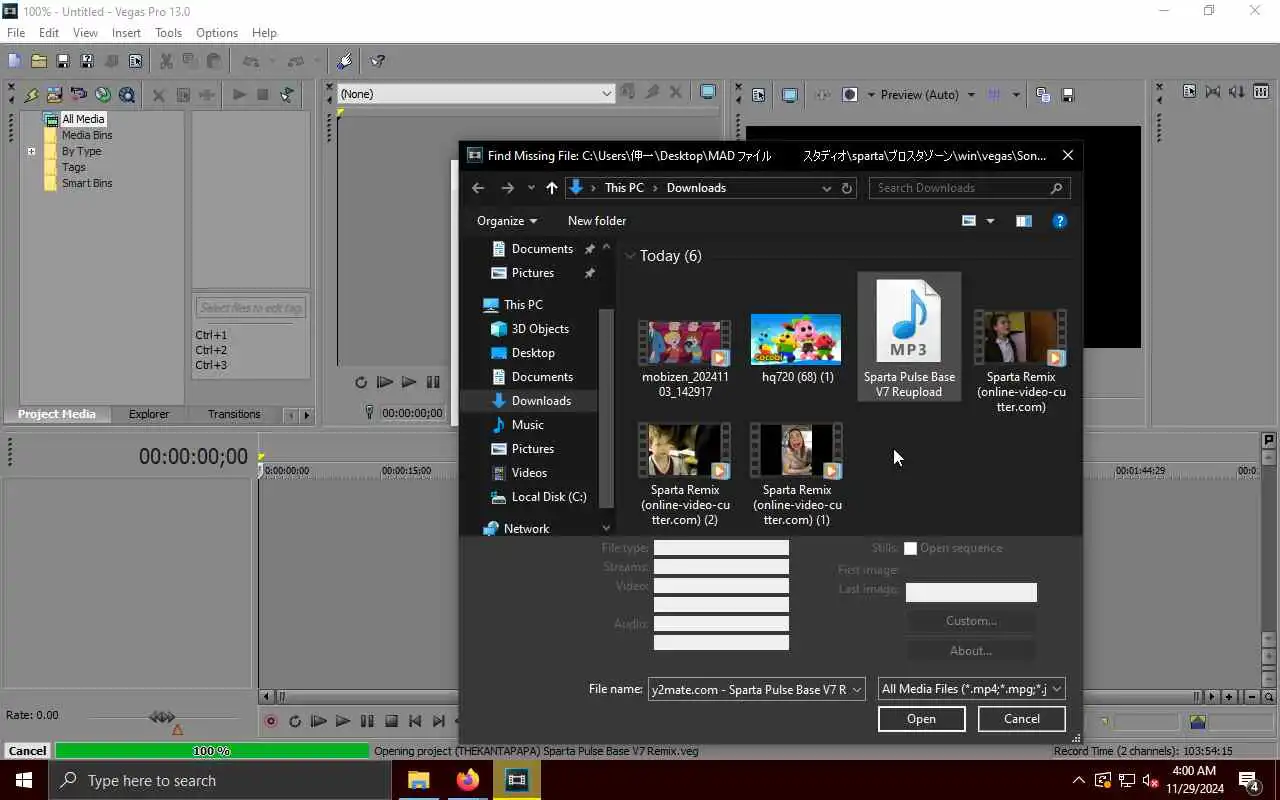Click Stop in timeline transport bar
This screenshot has width=1280, height=800.
pos(391,721)
